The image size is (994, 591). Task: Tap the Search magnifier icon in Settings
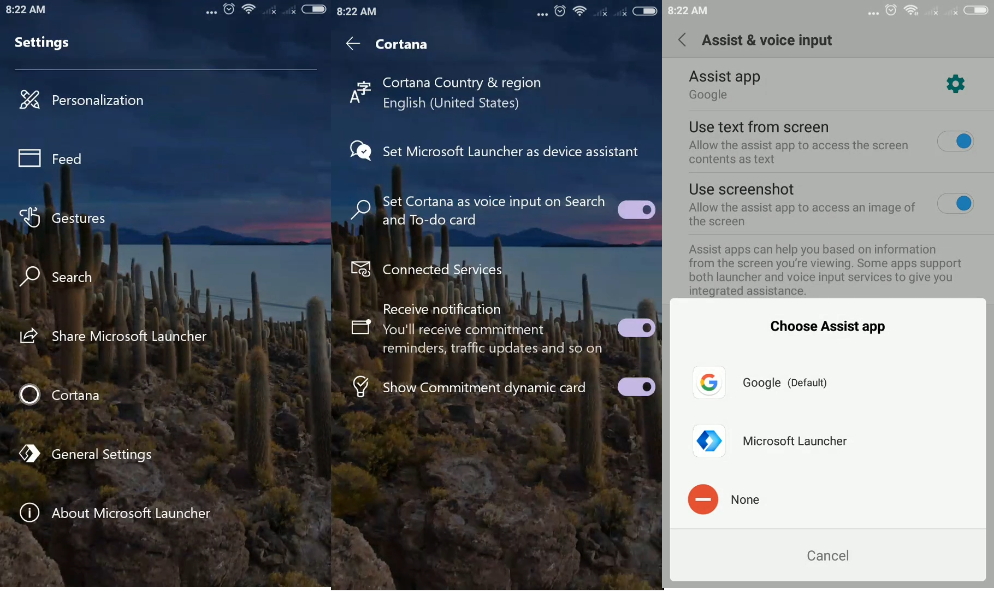pos(29,276)
